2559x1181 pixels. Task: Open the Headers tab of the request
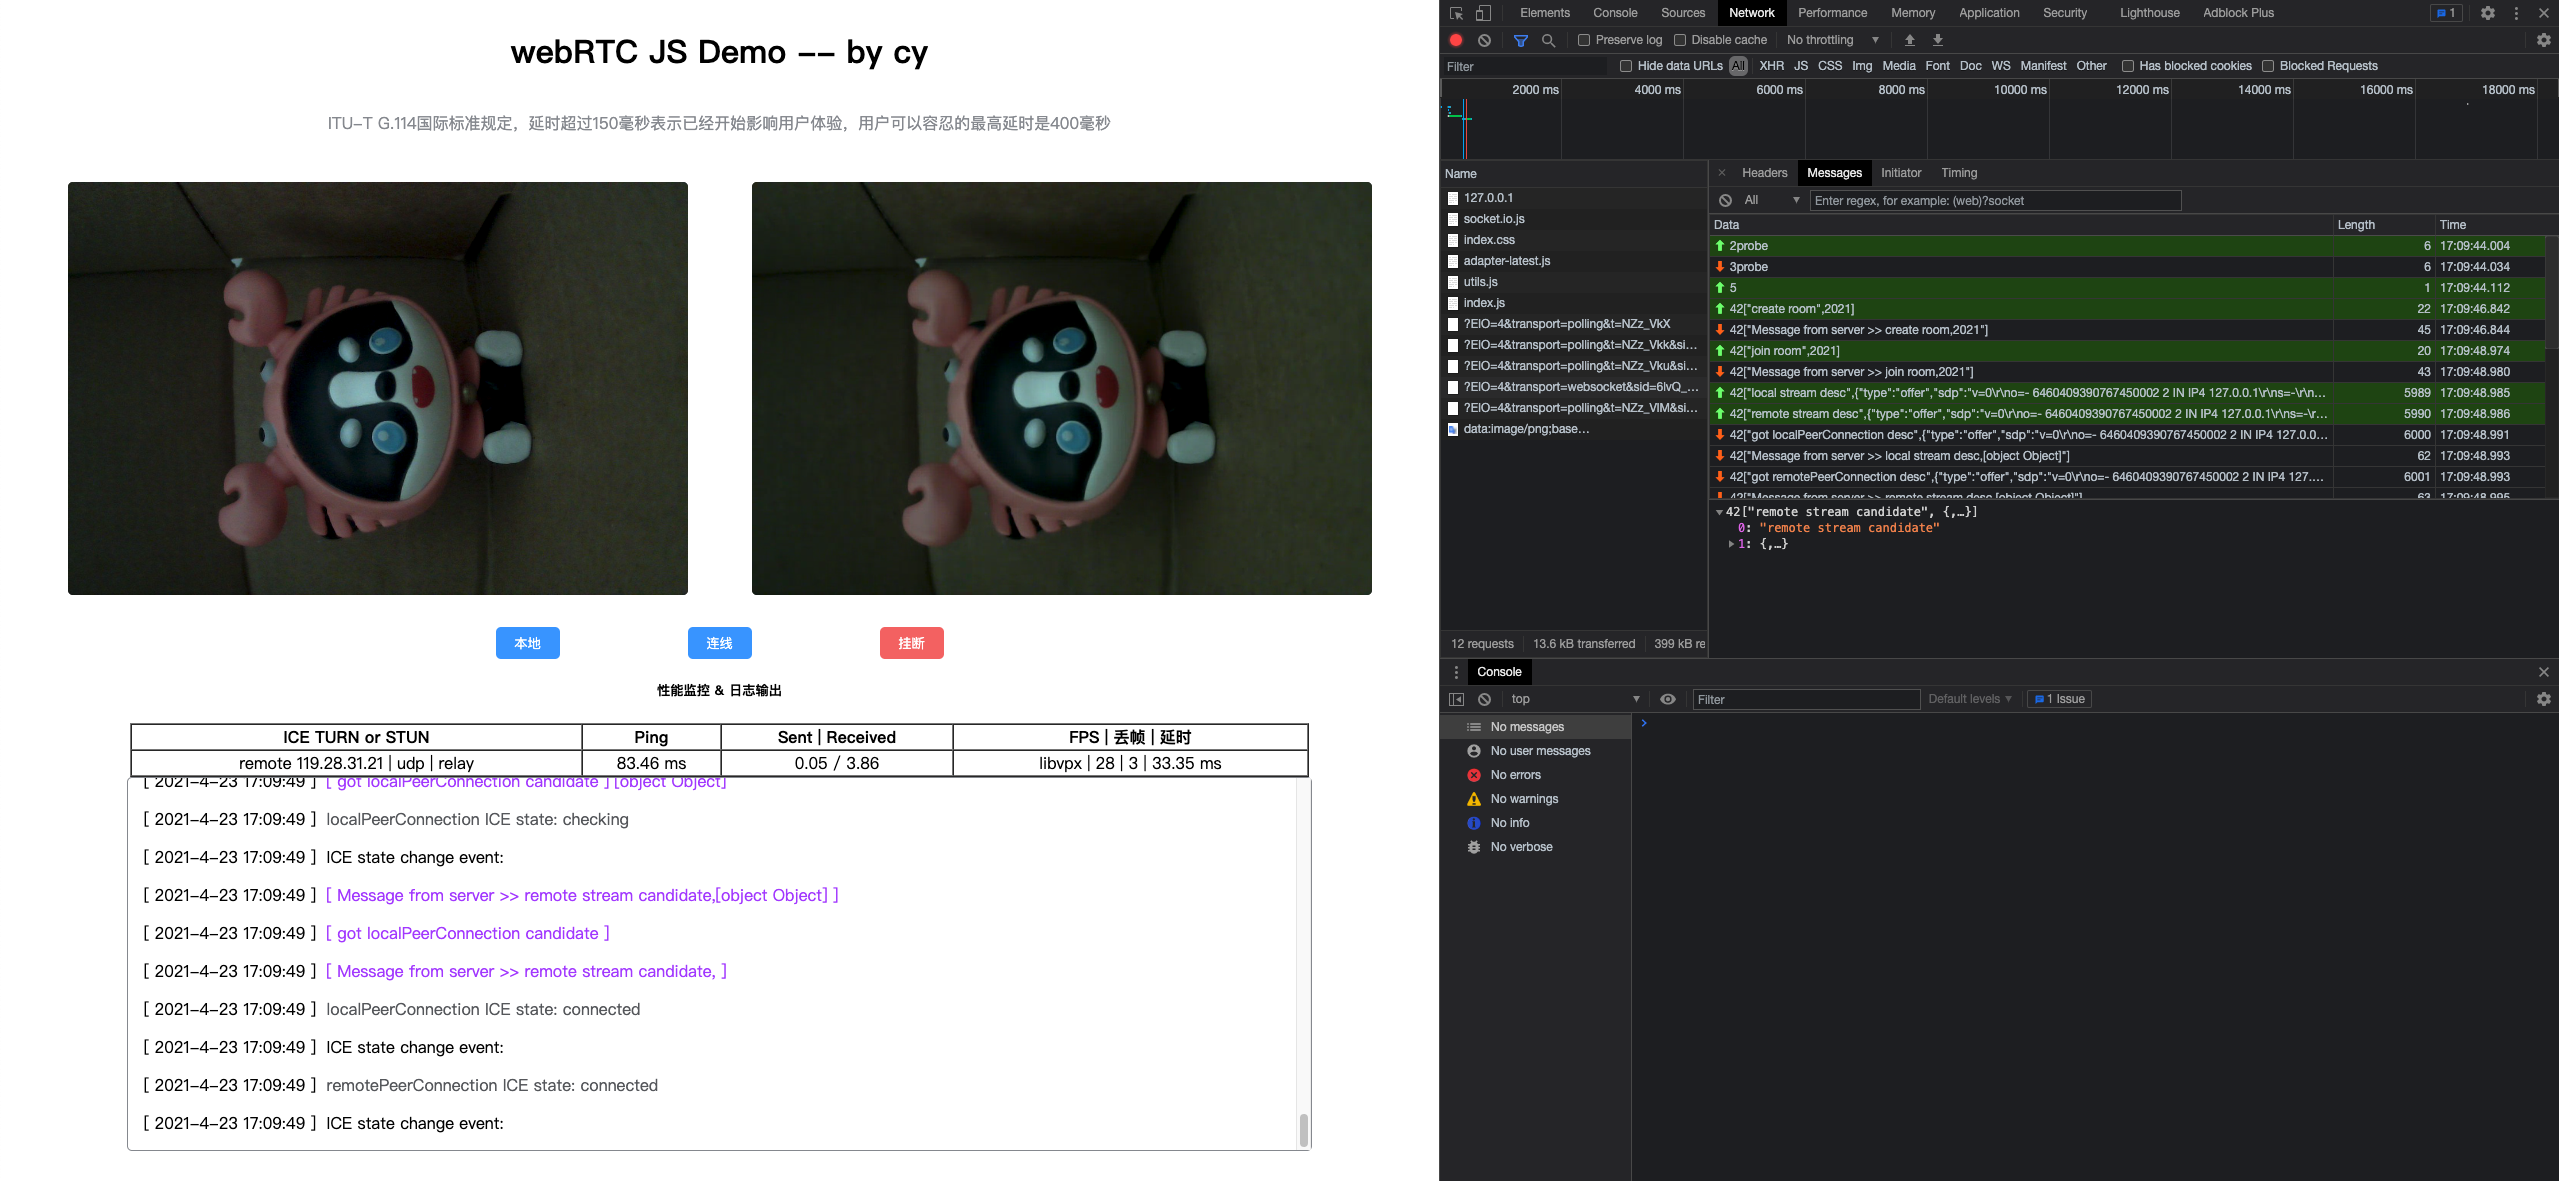click(x=1764, y=173)
